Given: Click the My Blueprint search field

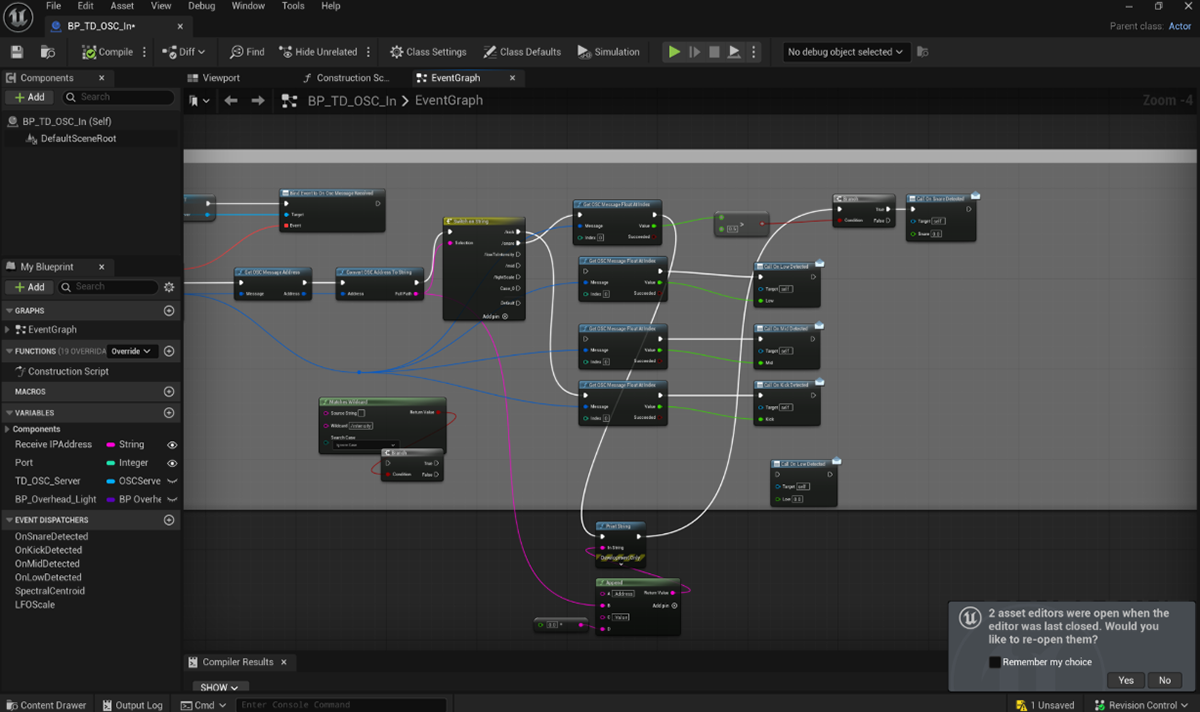Looking at the screenshot, I should 108,287.
